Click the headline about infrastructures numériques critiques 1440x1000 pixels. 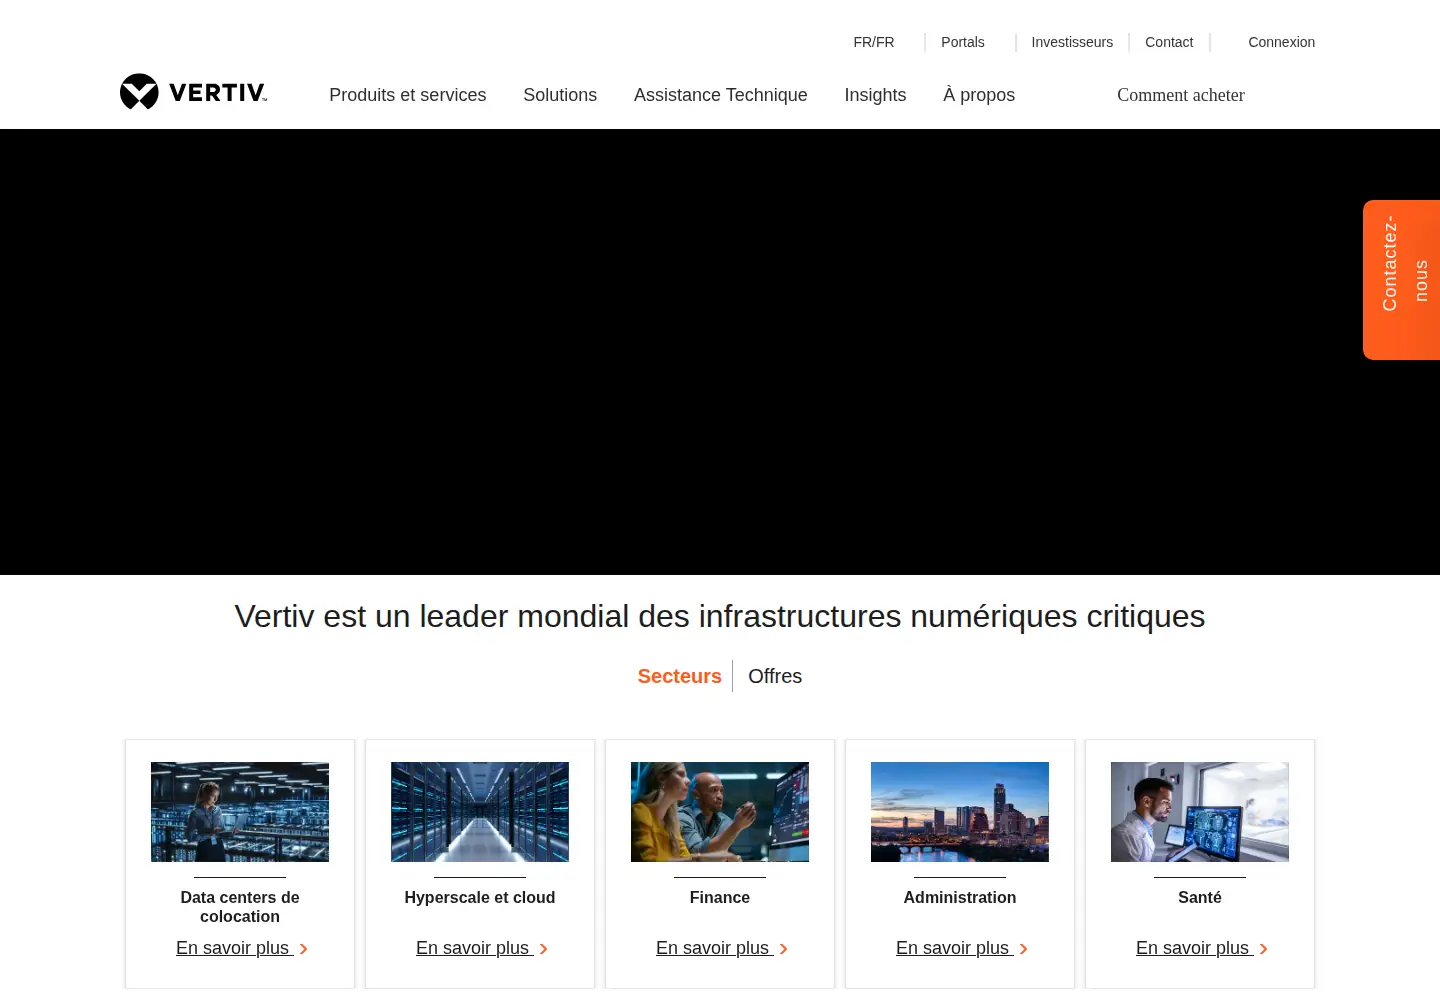pos(720,616)
